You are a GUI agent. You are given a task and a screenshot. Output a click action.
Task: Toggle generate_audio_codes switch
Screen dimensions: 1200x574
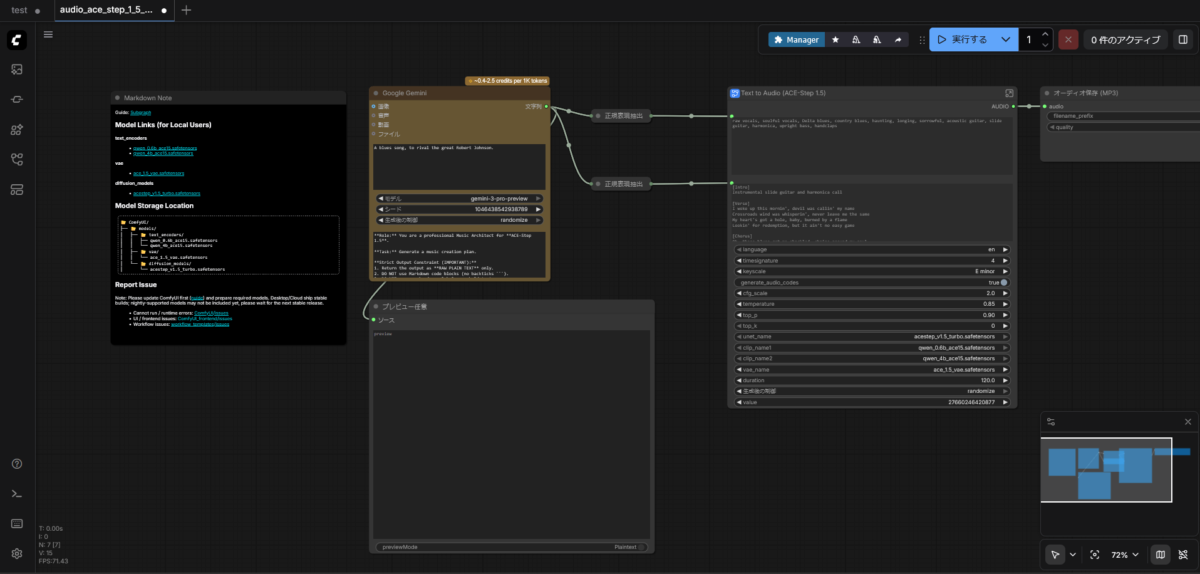point(1003,282)
